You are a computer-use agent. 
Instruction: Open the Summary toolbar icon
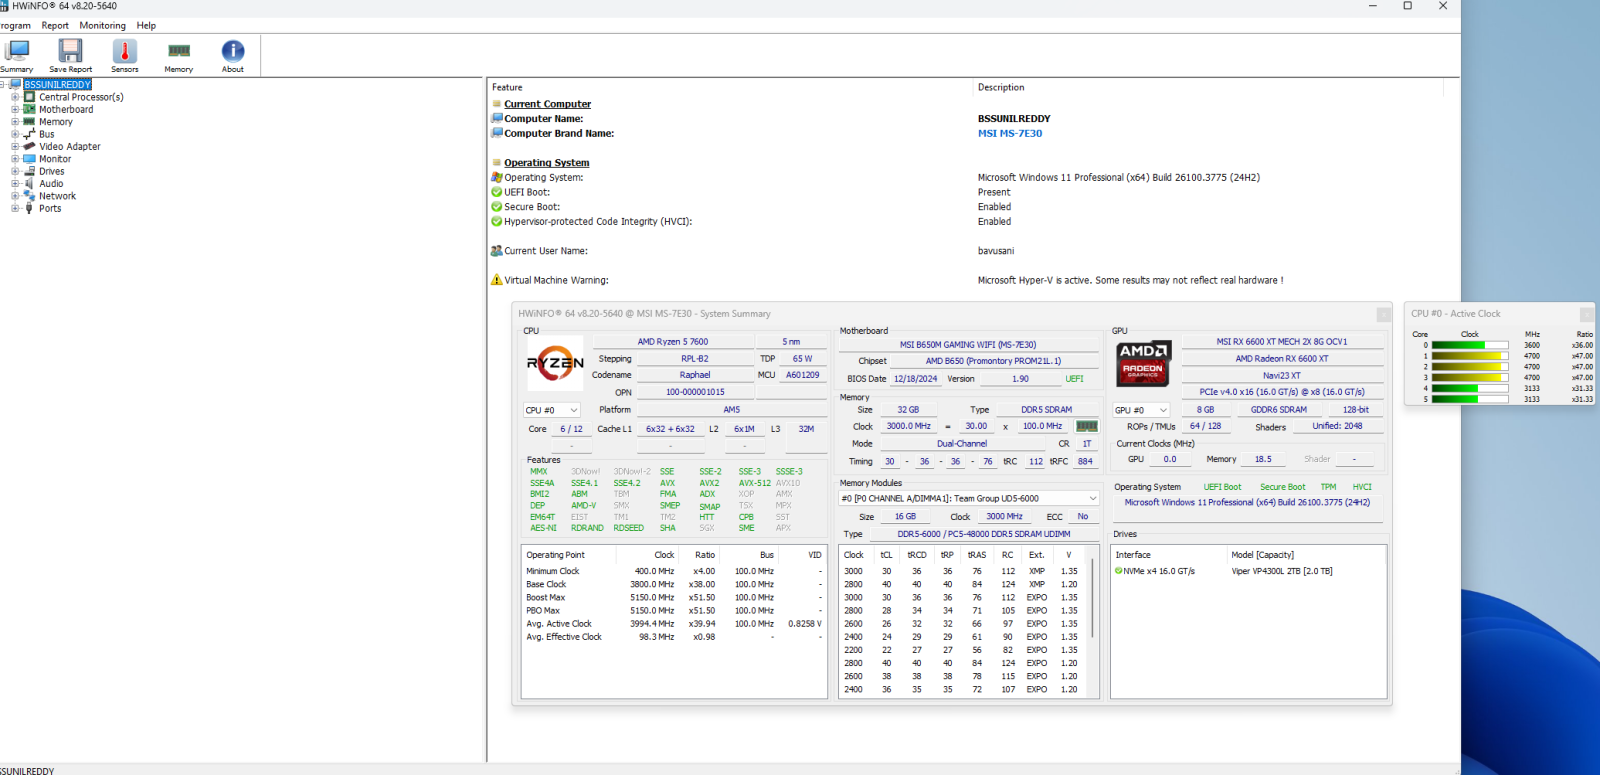[x=17, y=52]
